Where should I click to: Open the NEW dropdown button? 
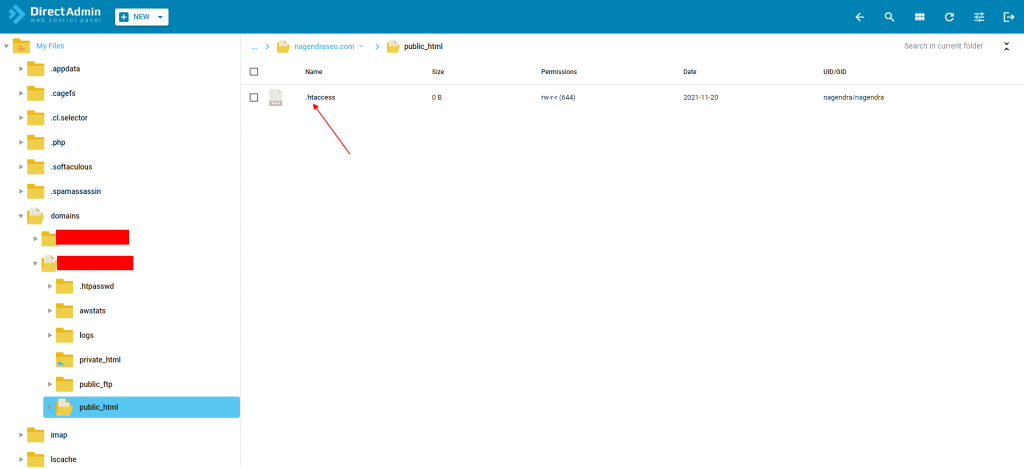tap(142, 17)
